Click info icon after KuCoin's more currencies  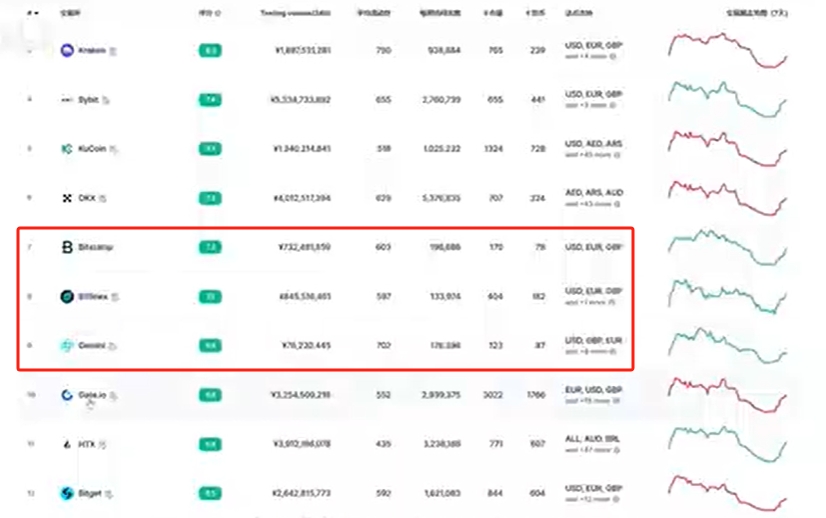[x=617, y=155]
